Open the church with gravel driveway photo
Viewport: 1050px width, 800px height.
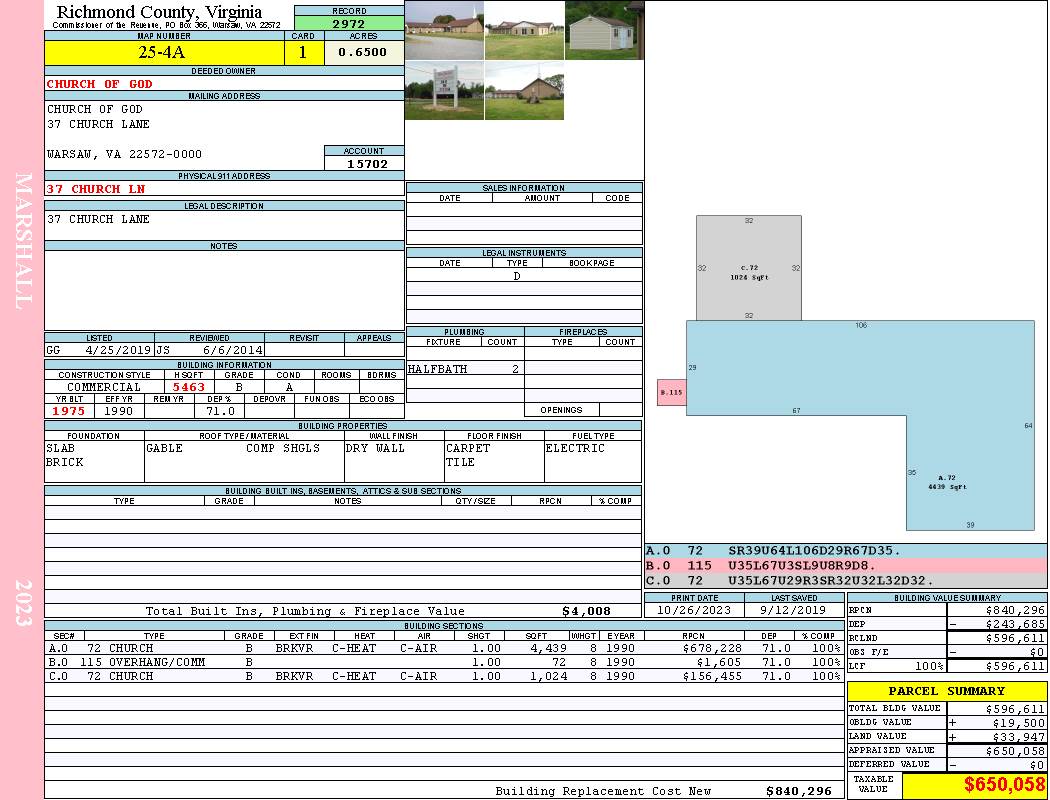click(444, 30)
